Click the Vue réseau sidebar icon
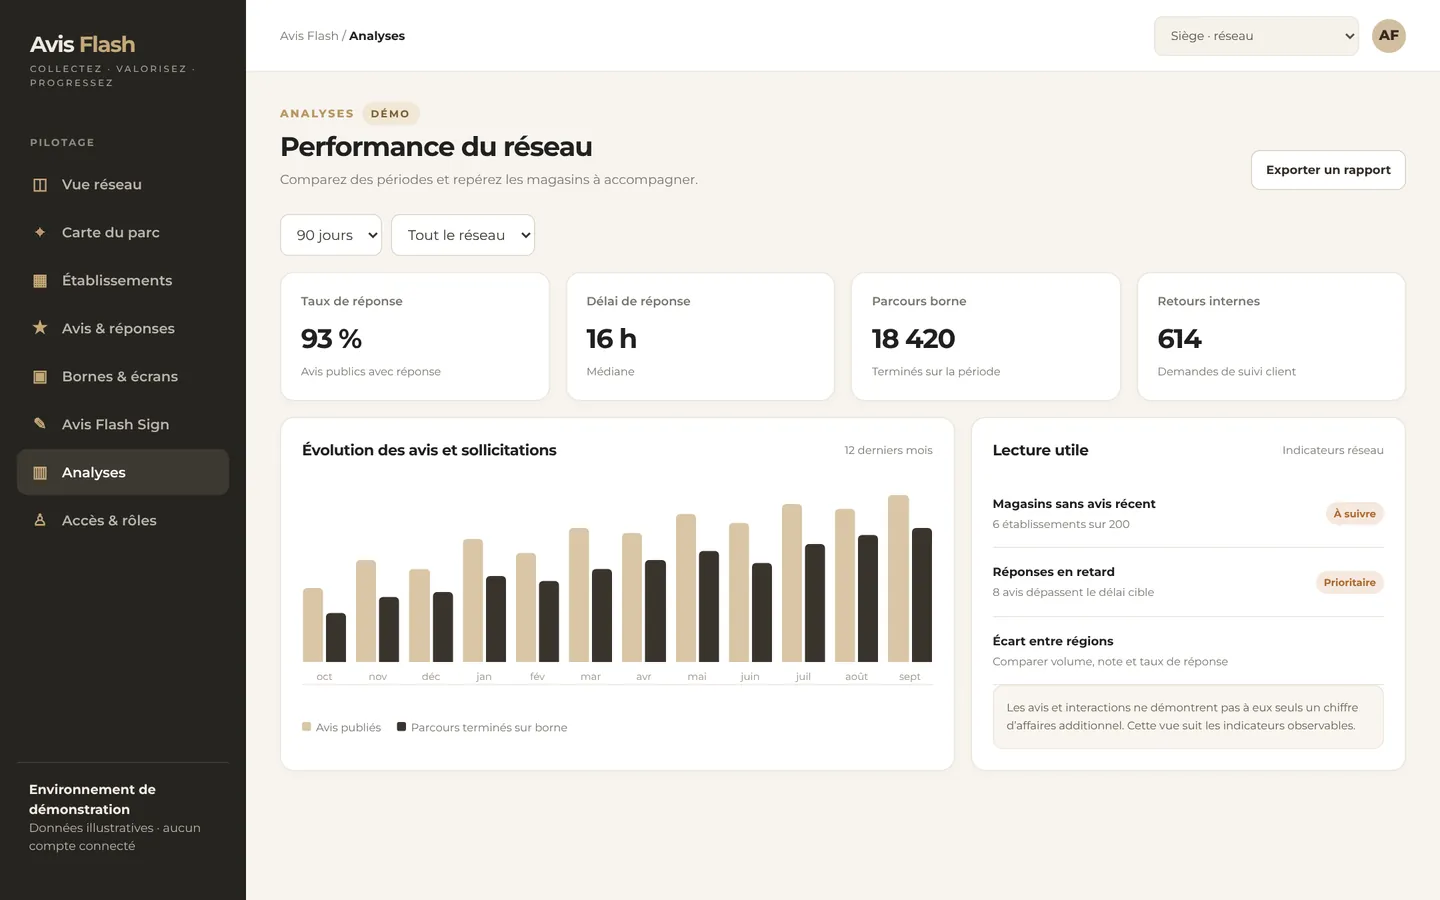Viewport: 1440px width, 900px height. click(40, 185)
